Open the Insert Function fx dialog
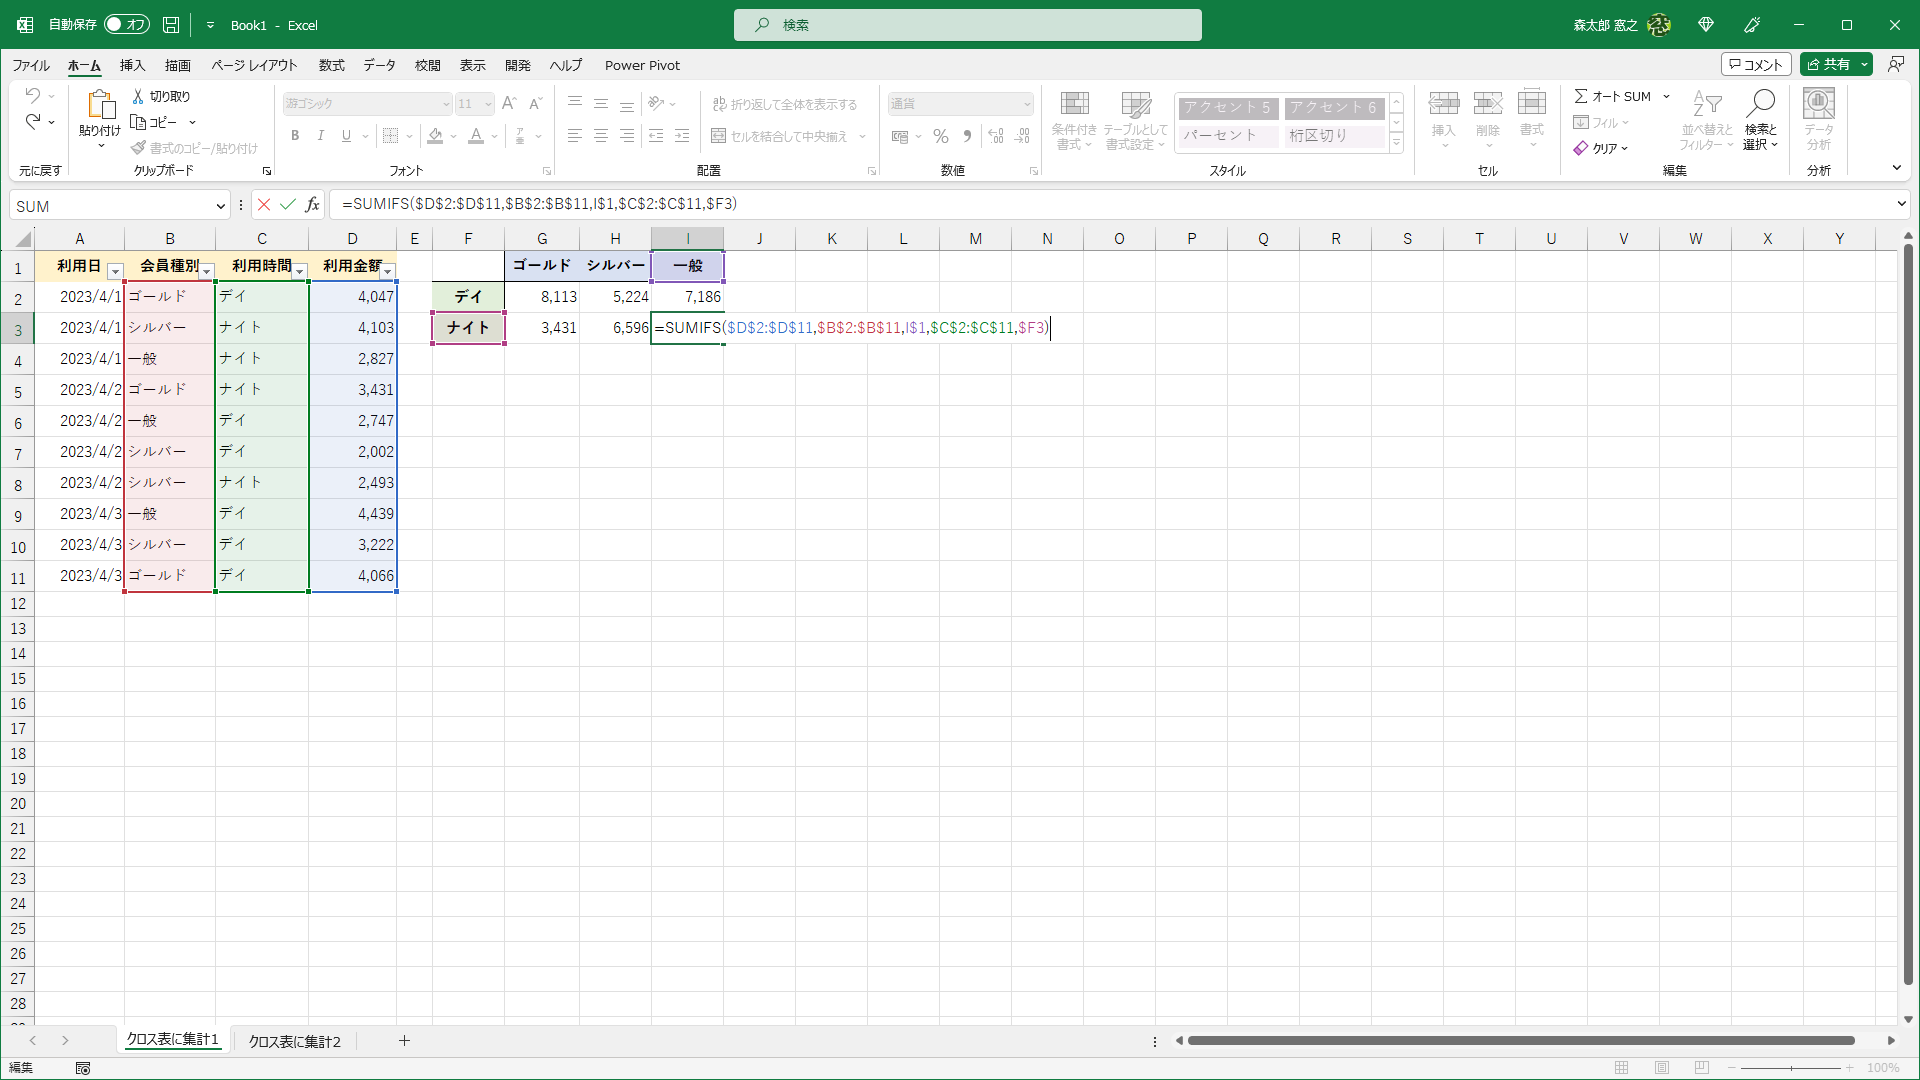This screenshot has height=1080, width=1920. point(313,205)
